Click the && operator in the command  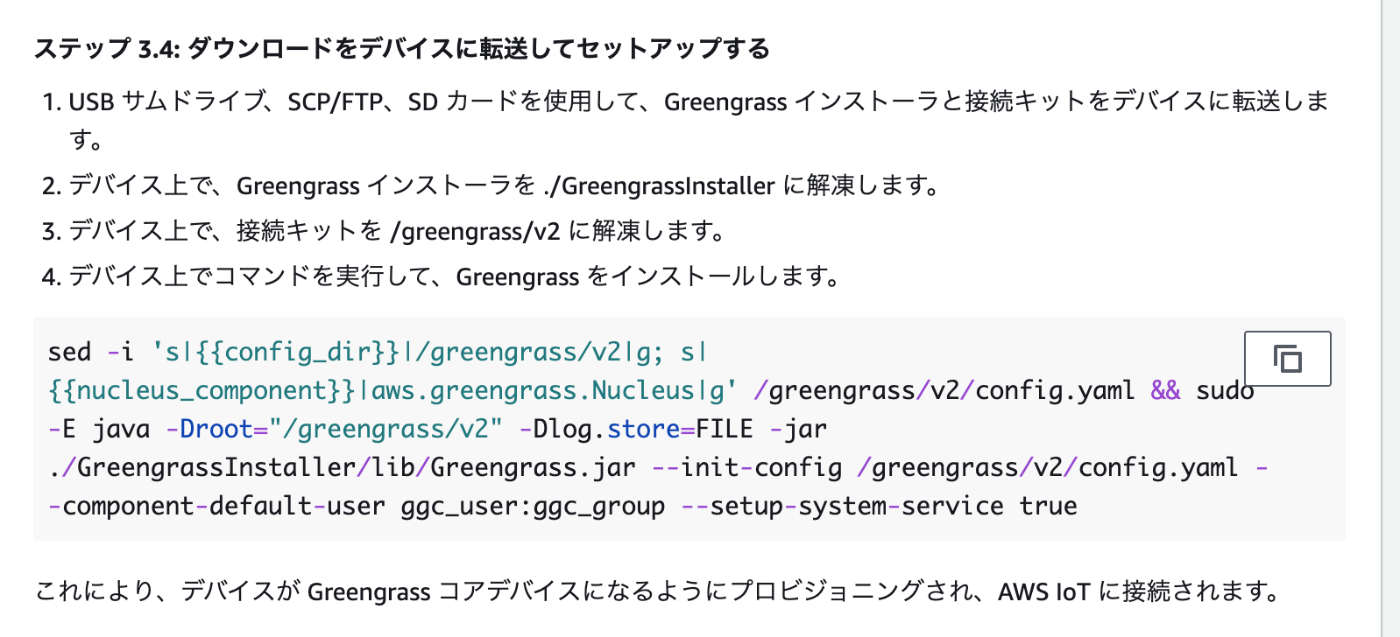pyautogui.click(x=1166, y=390)
